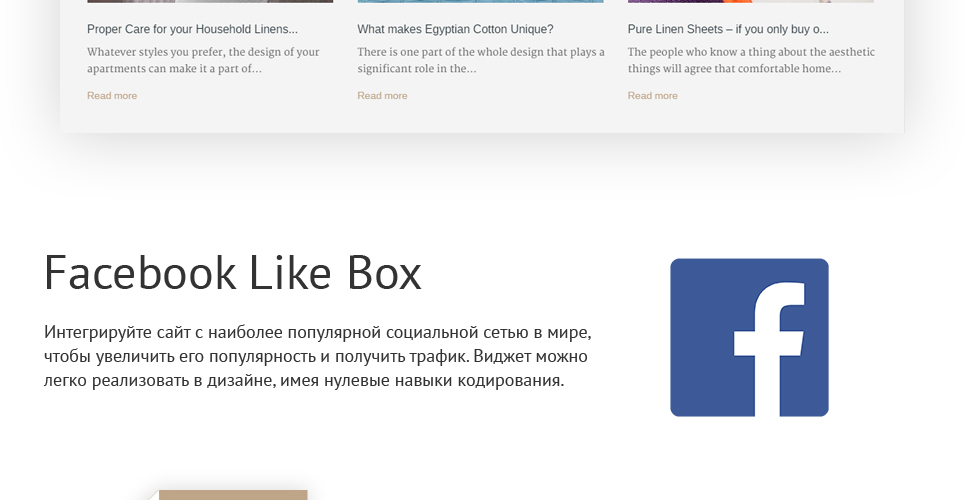Open Read more under Egyptian Cotton article
The height and width of the screenshot is (500, 965).
(x=382, y=95)
